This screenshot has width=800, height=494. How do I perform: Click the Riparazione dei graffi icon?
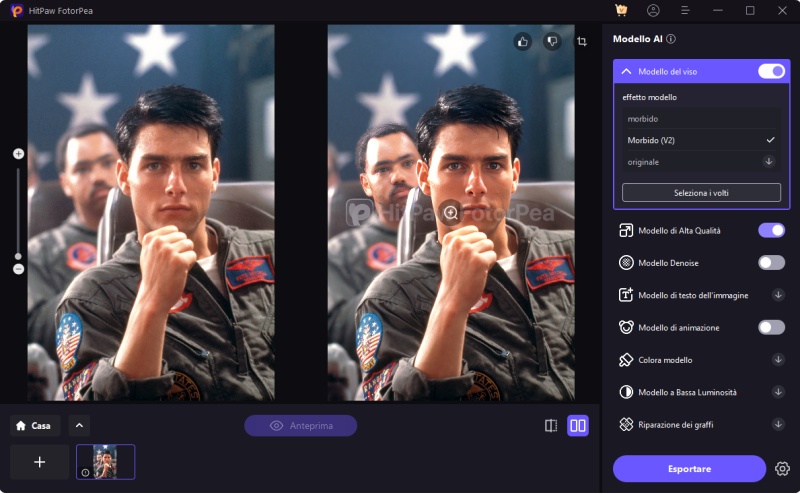click(x=626, y=424)
